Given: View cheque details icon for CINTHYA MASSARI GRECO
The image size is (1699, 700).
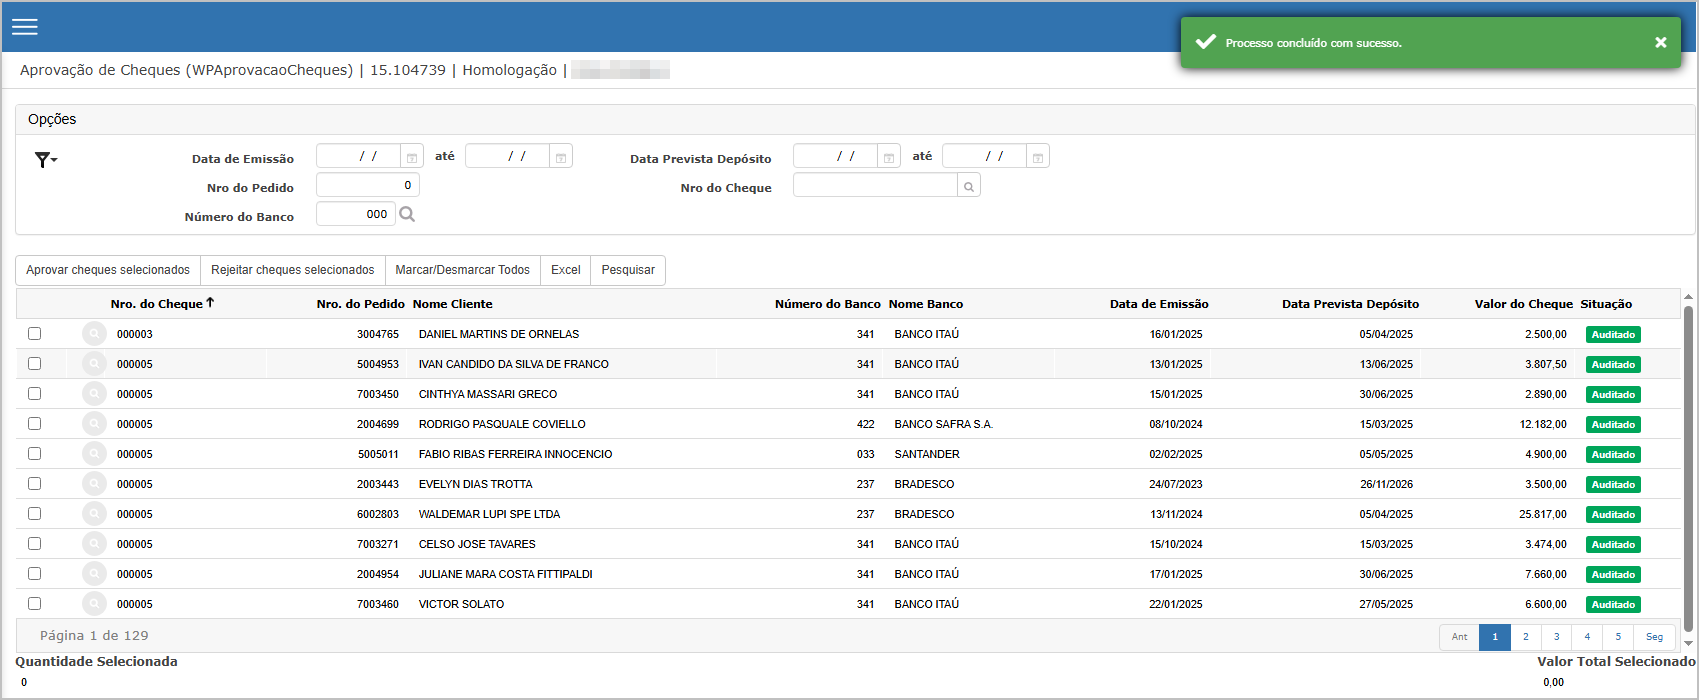Looking at the screenshot, I should point(94,394).
